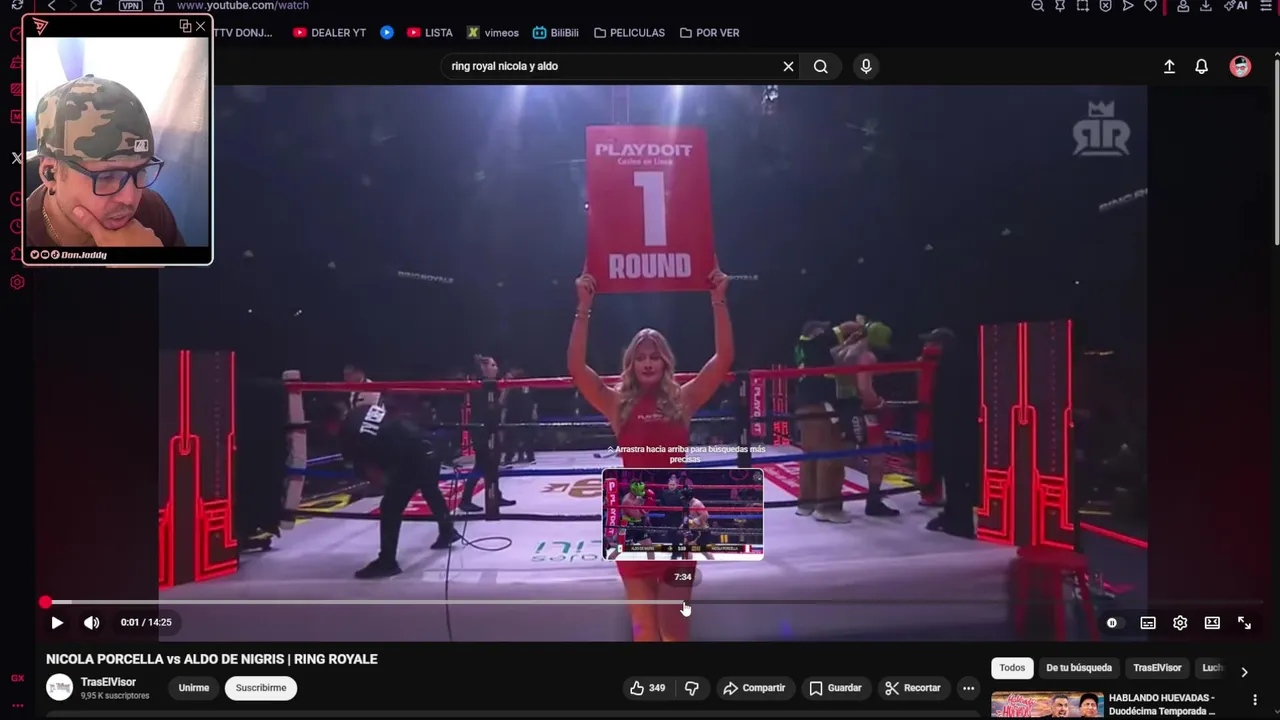Open browser downloads icon

(x=1206, y=5)
